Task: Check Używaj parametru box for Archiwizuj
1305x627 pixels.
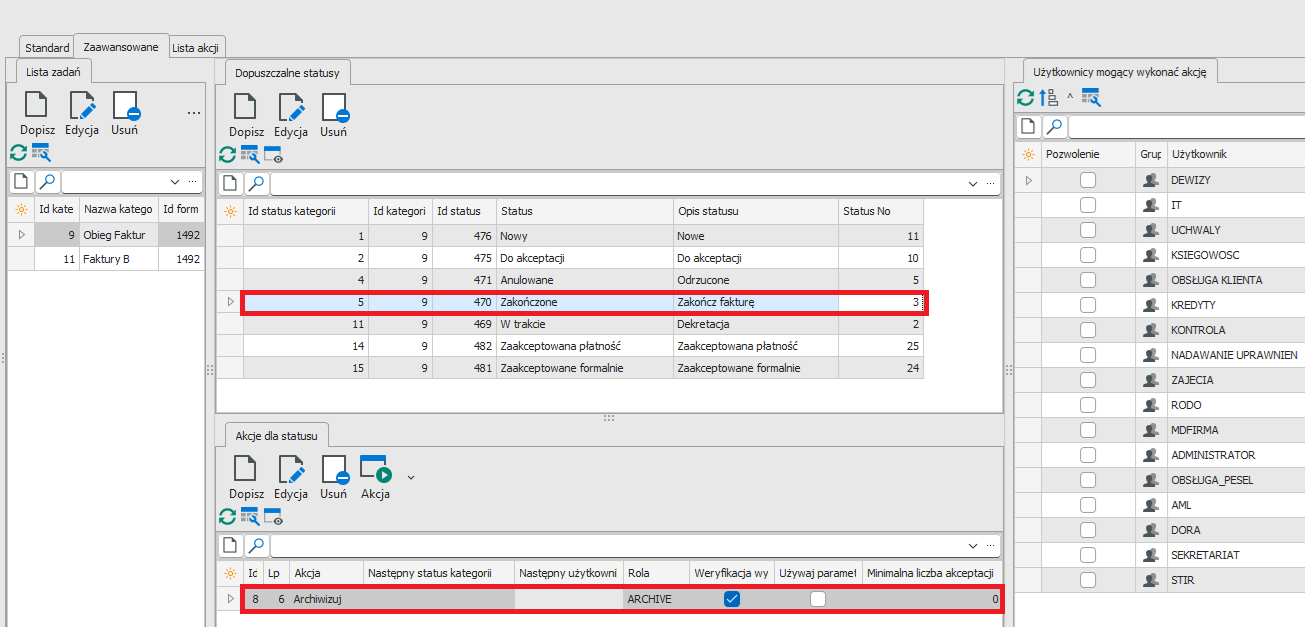Action: point(818,599)
